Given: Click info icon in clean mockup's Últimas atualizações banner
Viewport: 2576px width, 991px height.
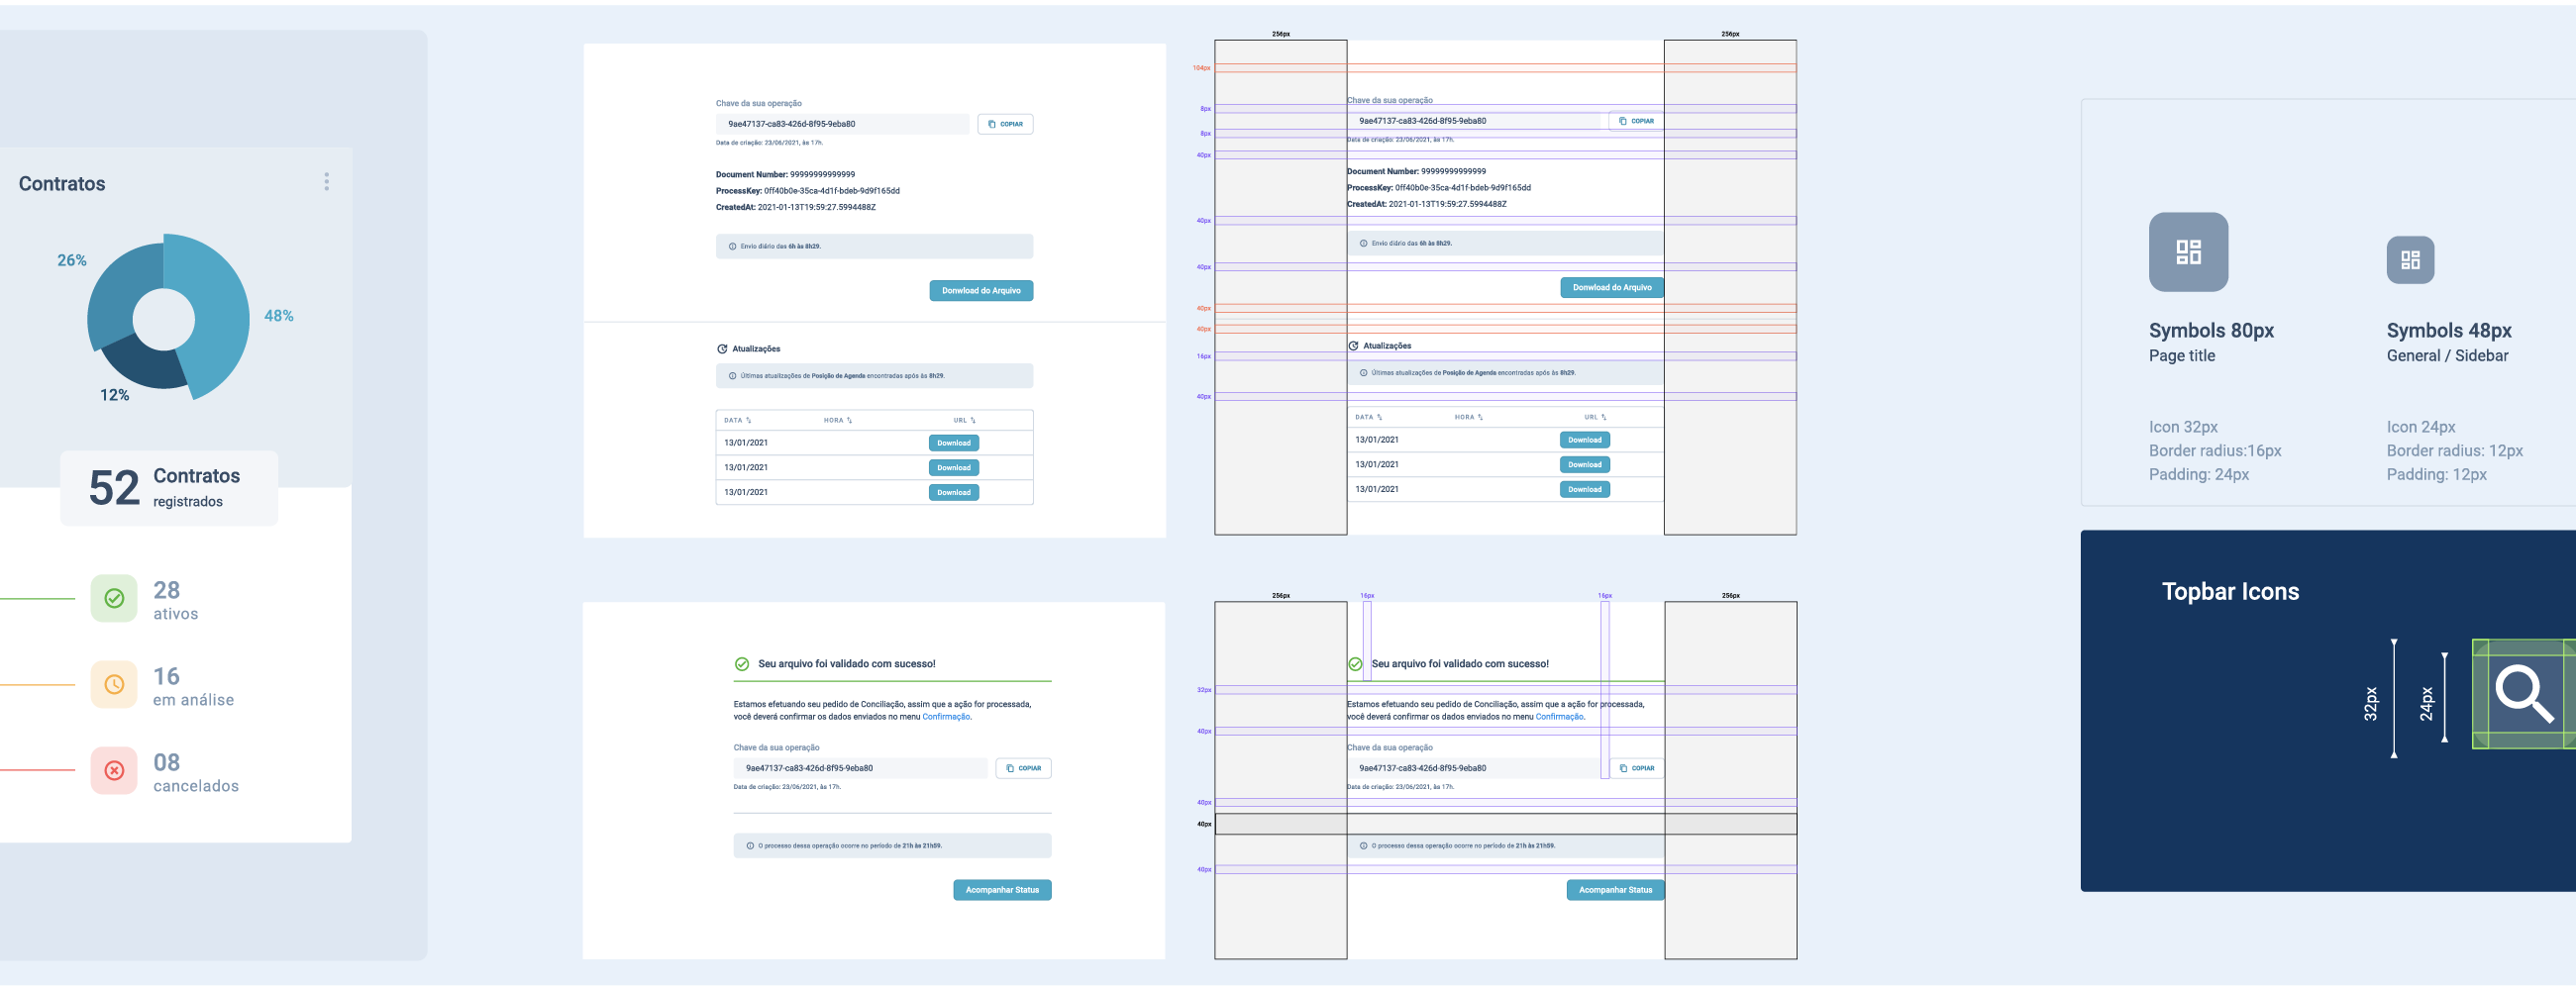Looking at the screenshot, I should click(x=732, y=376).
